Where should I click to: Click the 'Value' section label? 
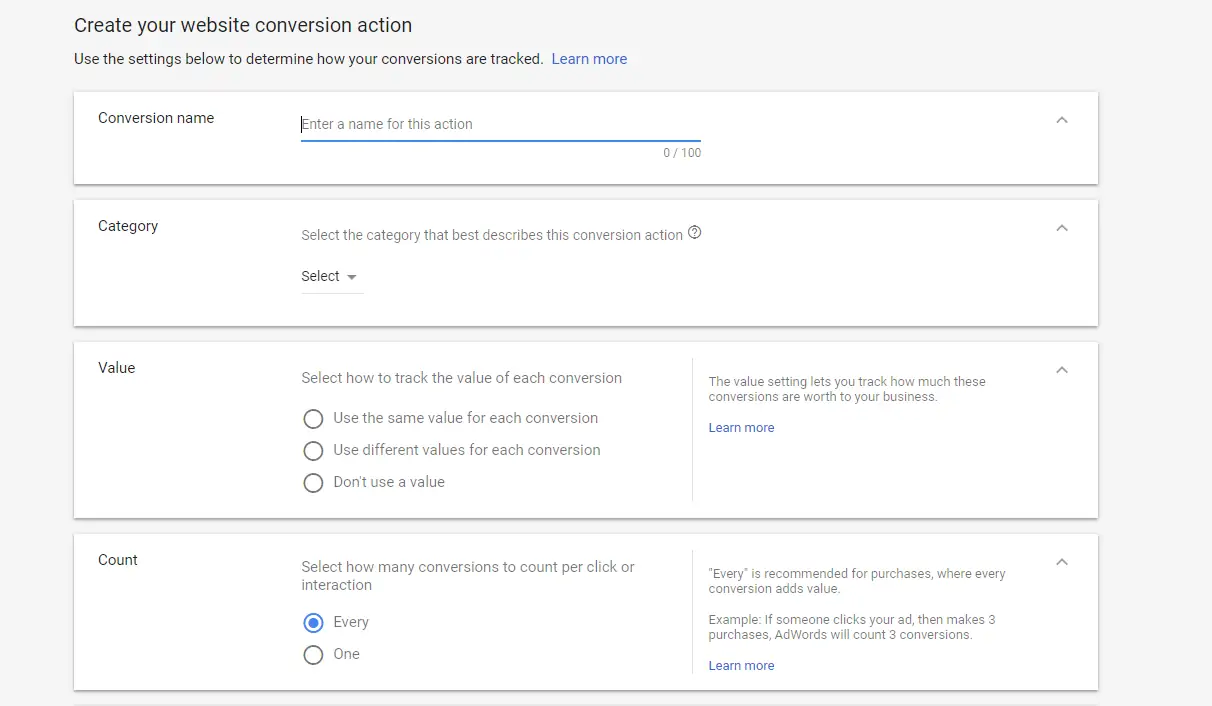(x=116, y=368)
